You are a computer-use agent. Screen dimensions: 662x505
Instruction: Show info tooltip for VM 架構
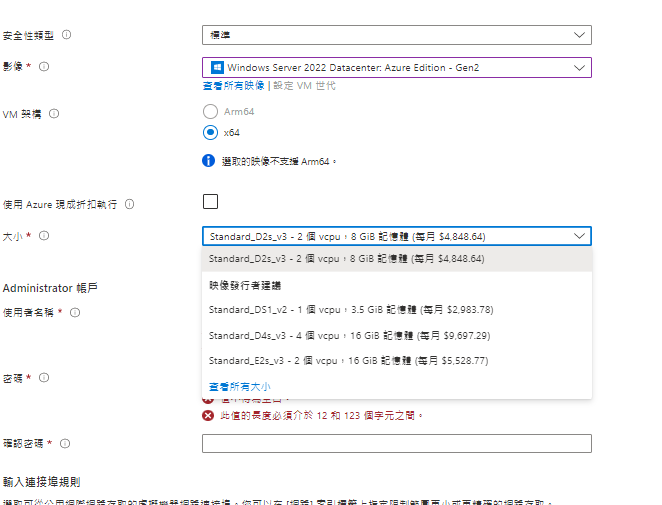[54, 114]
